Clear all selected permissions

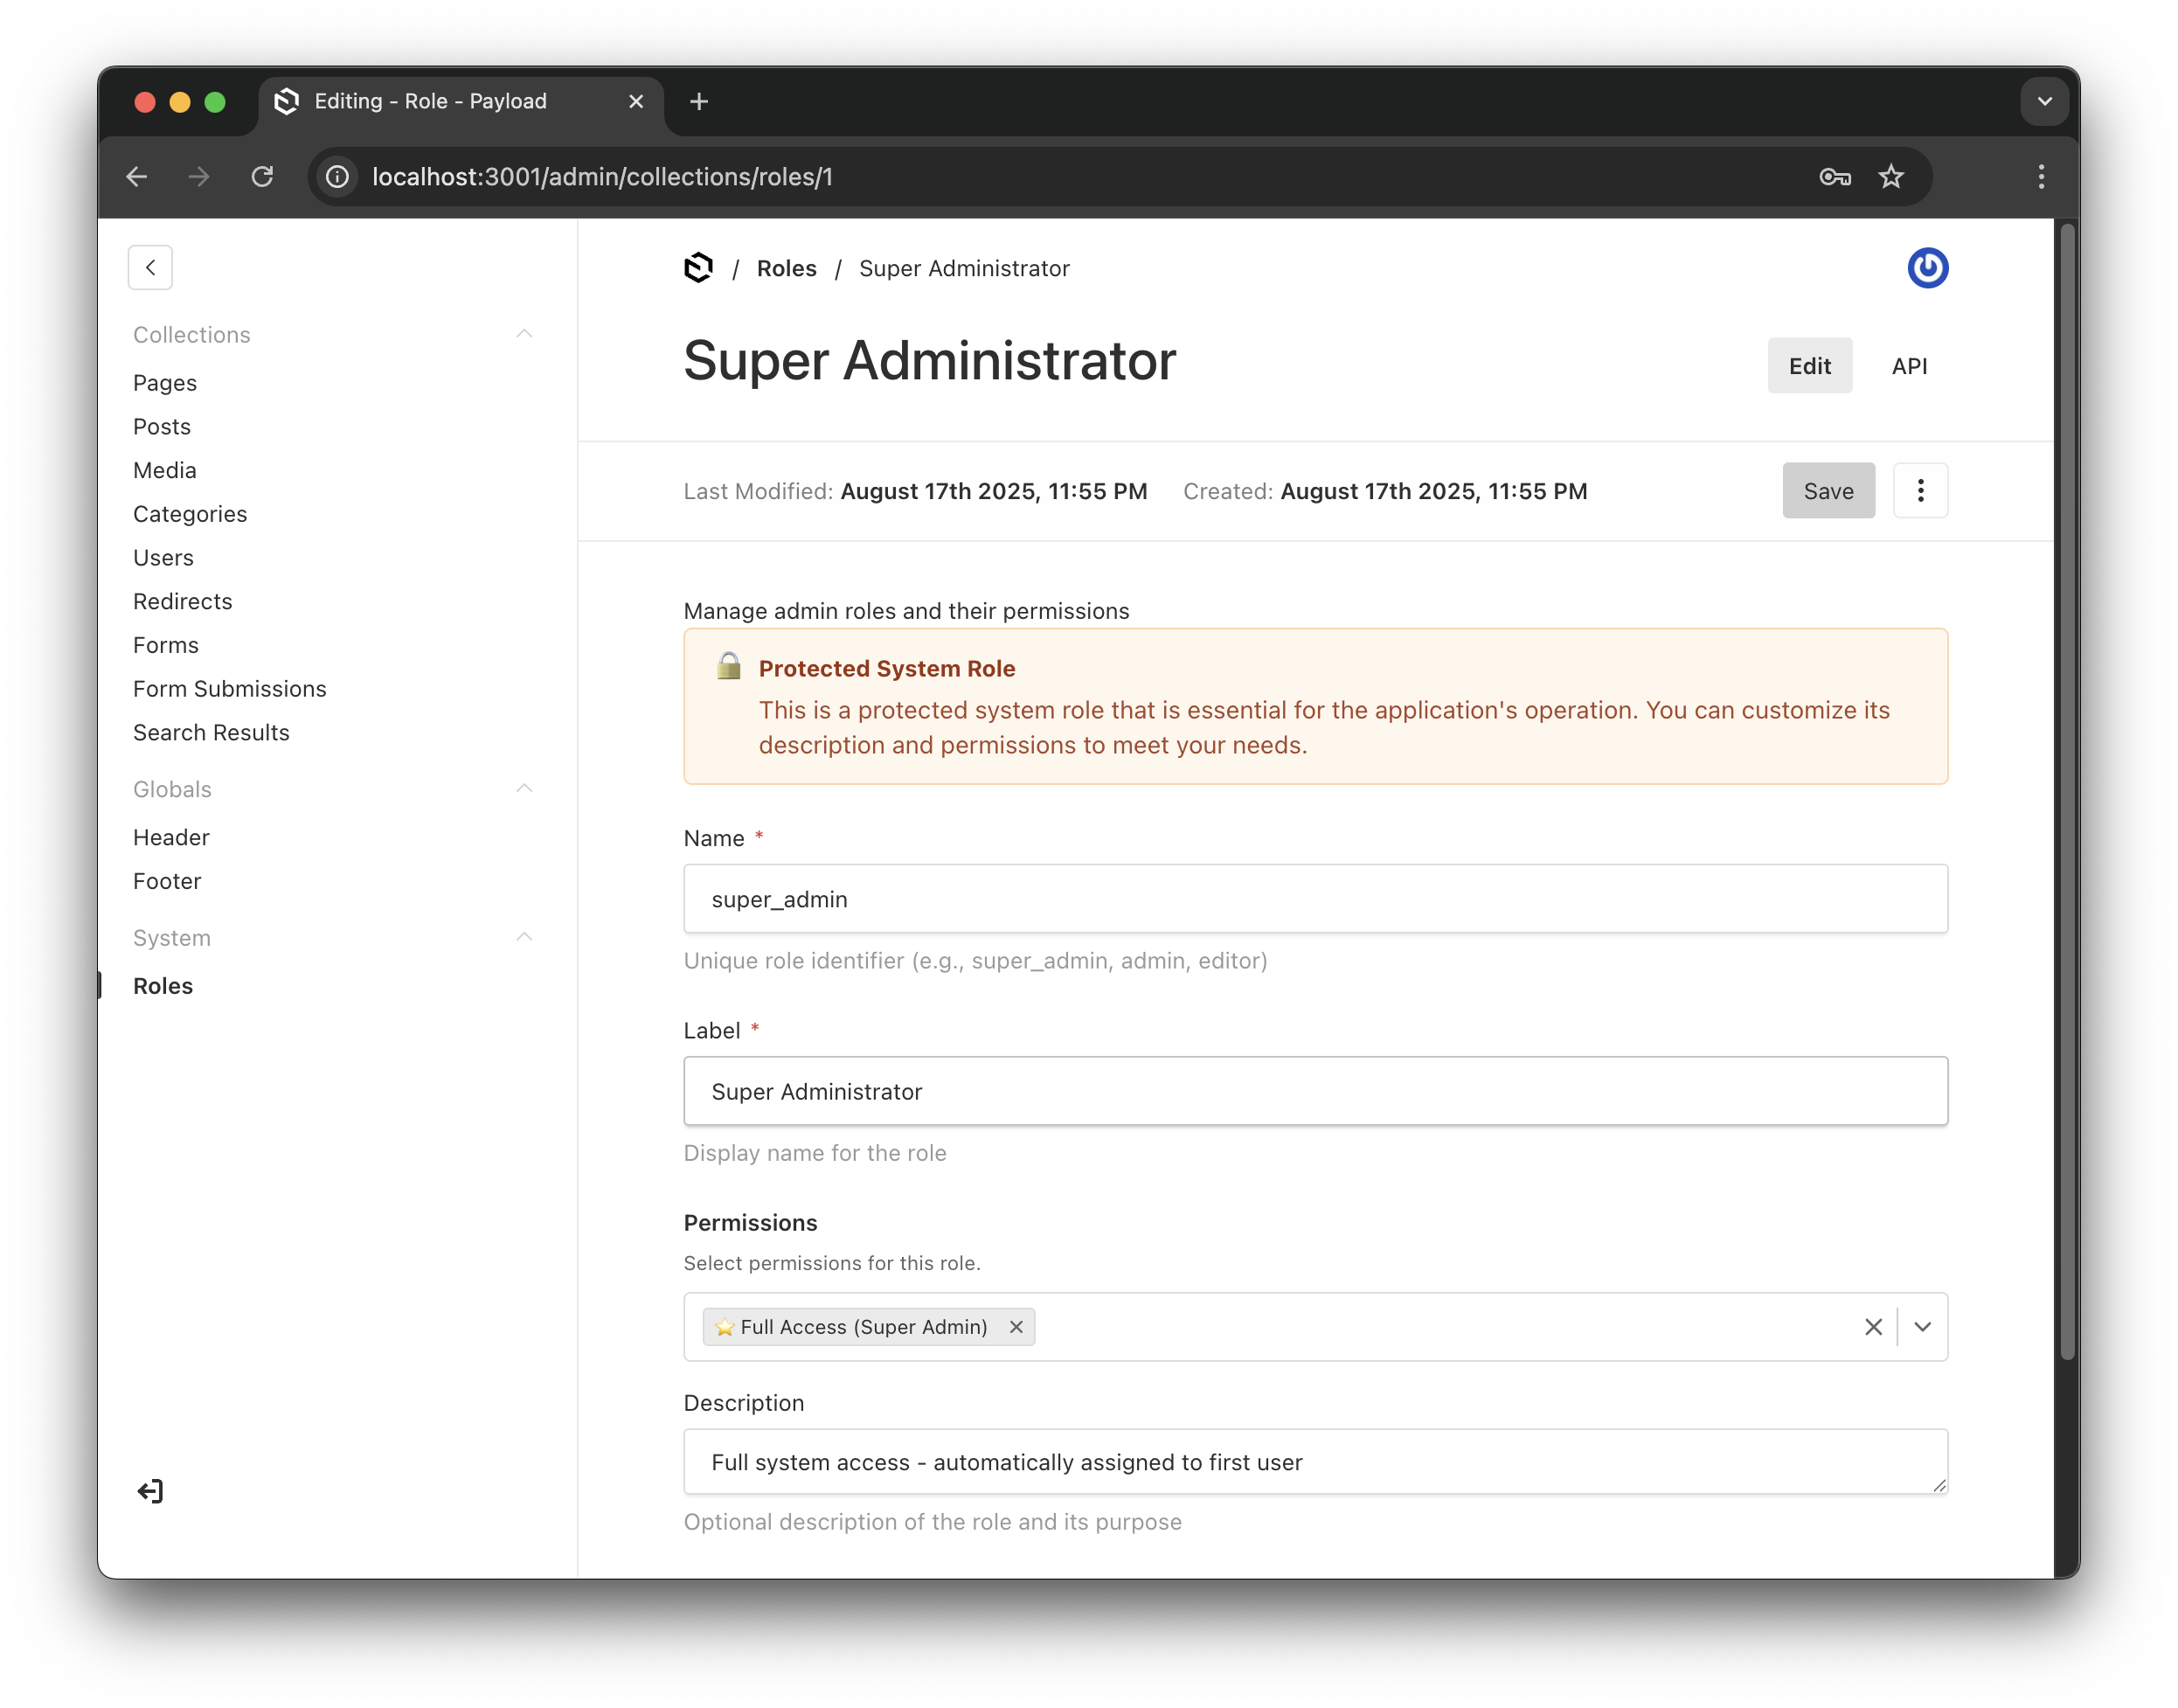[1872, 1327]
